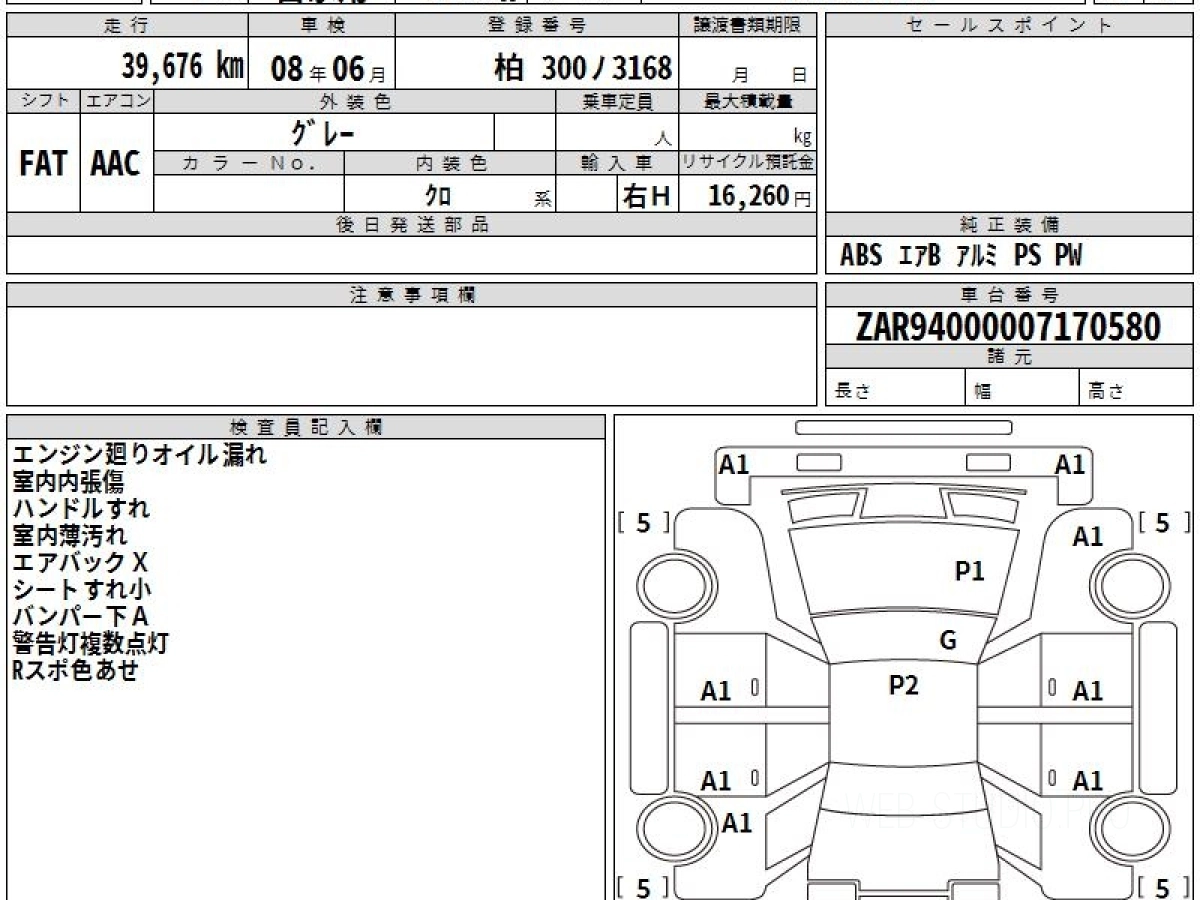Click the 純正装備 header

[1009, 225]
